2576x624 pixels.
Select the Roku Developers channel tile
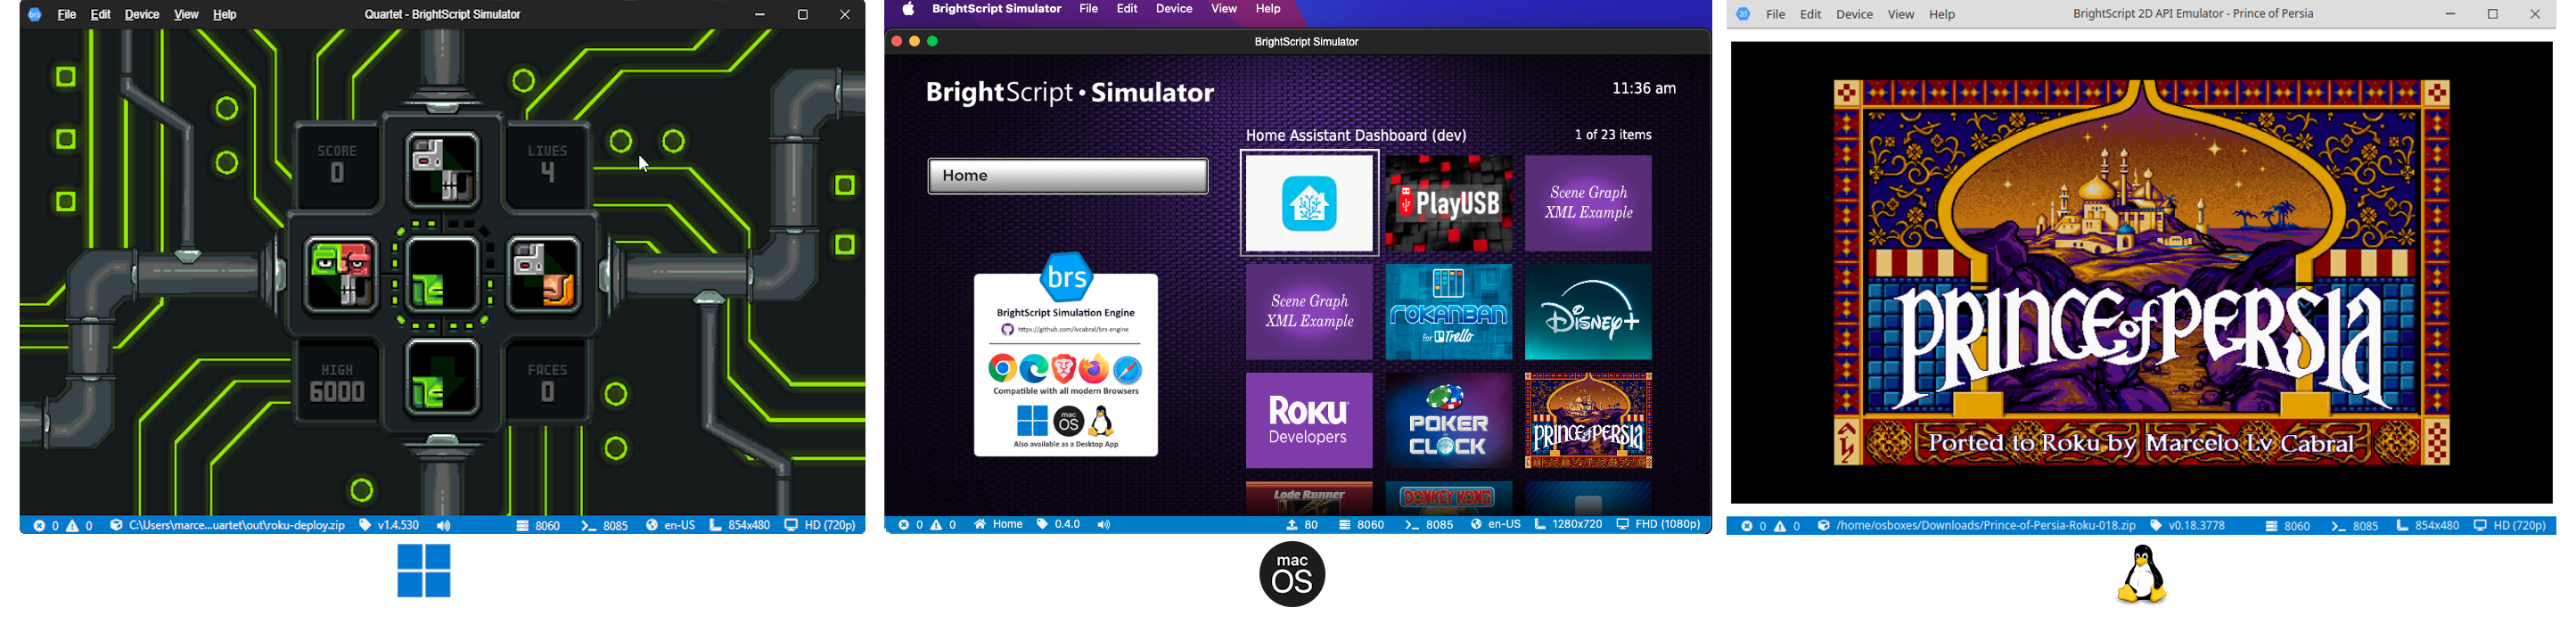1309,421
